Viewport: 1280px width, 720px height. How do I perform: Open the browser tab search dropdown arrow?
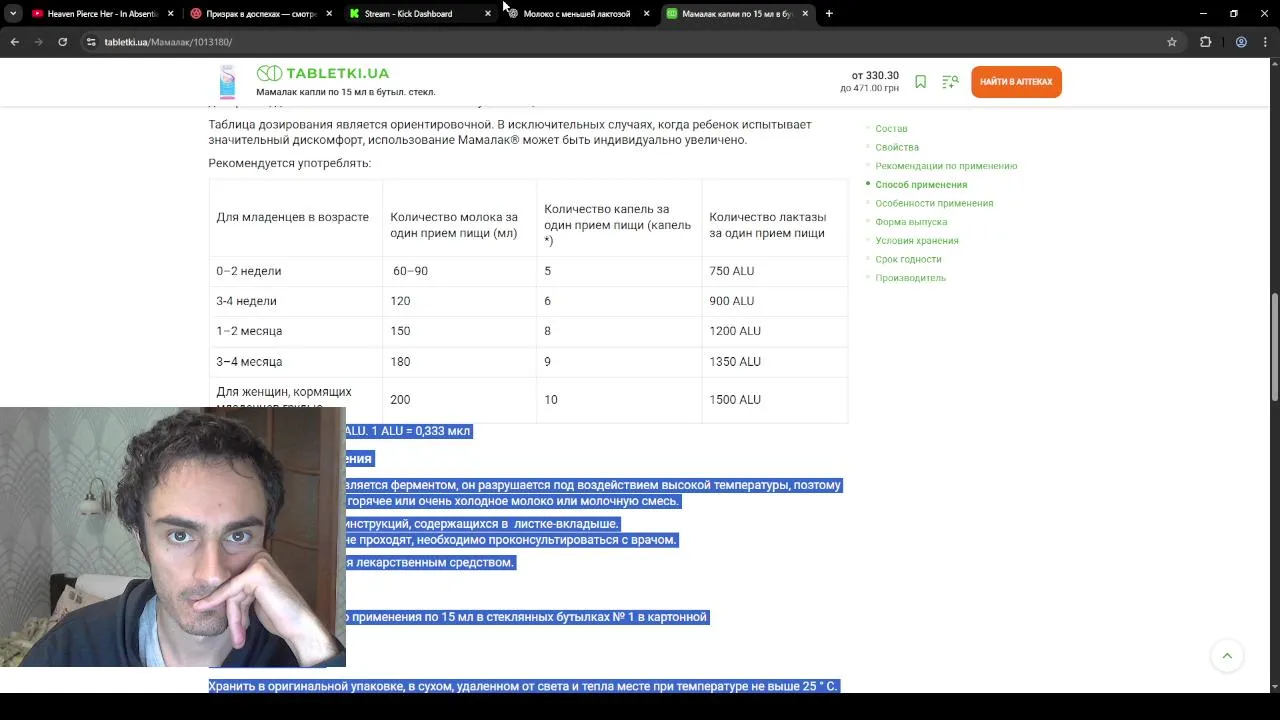pos(13,14)
